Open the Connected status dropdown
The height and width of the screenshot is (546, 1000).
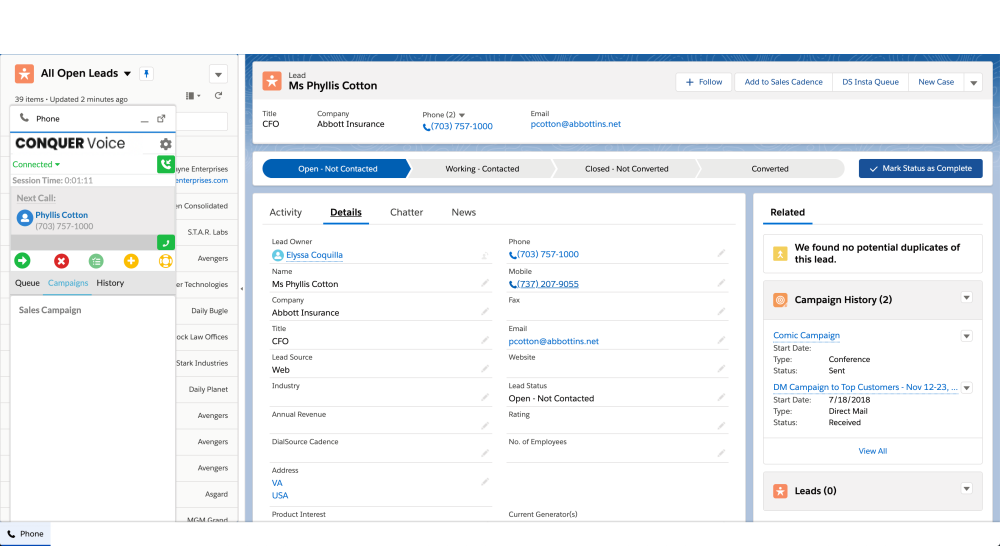coord(57,165)
